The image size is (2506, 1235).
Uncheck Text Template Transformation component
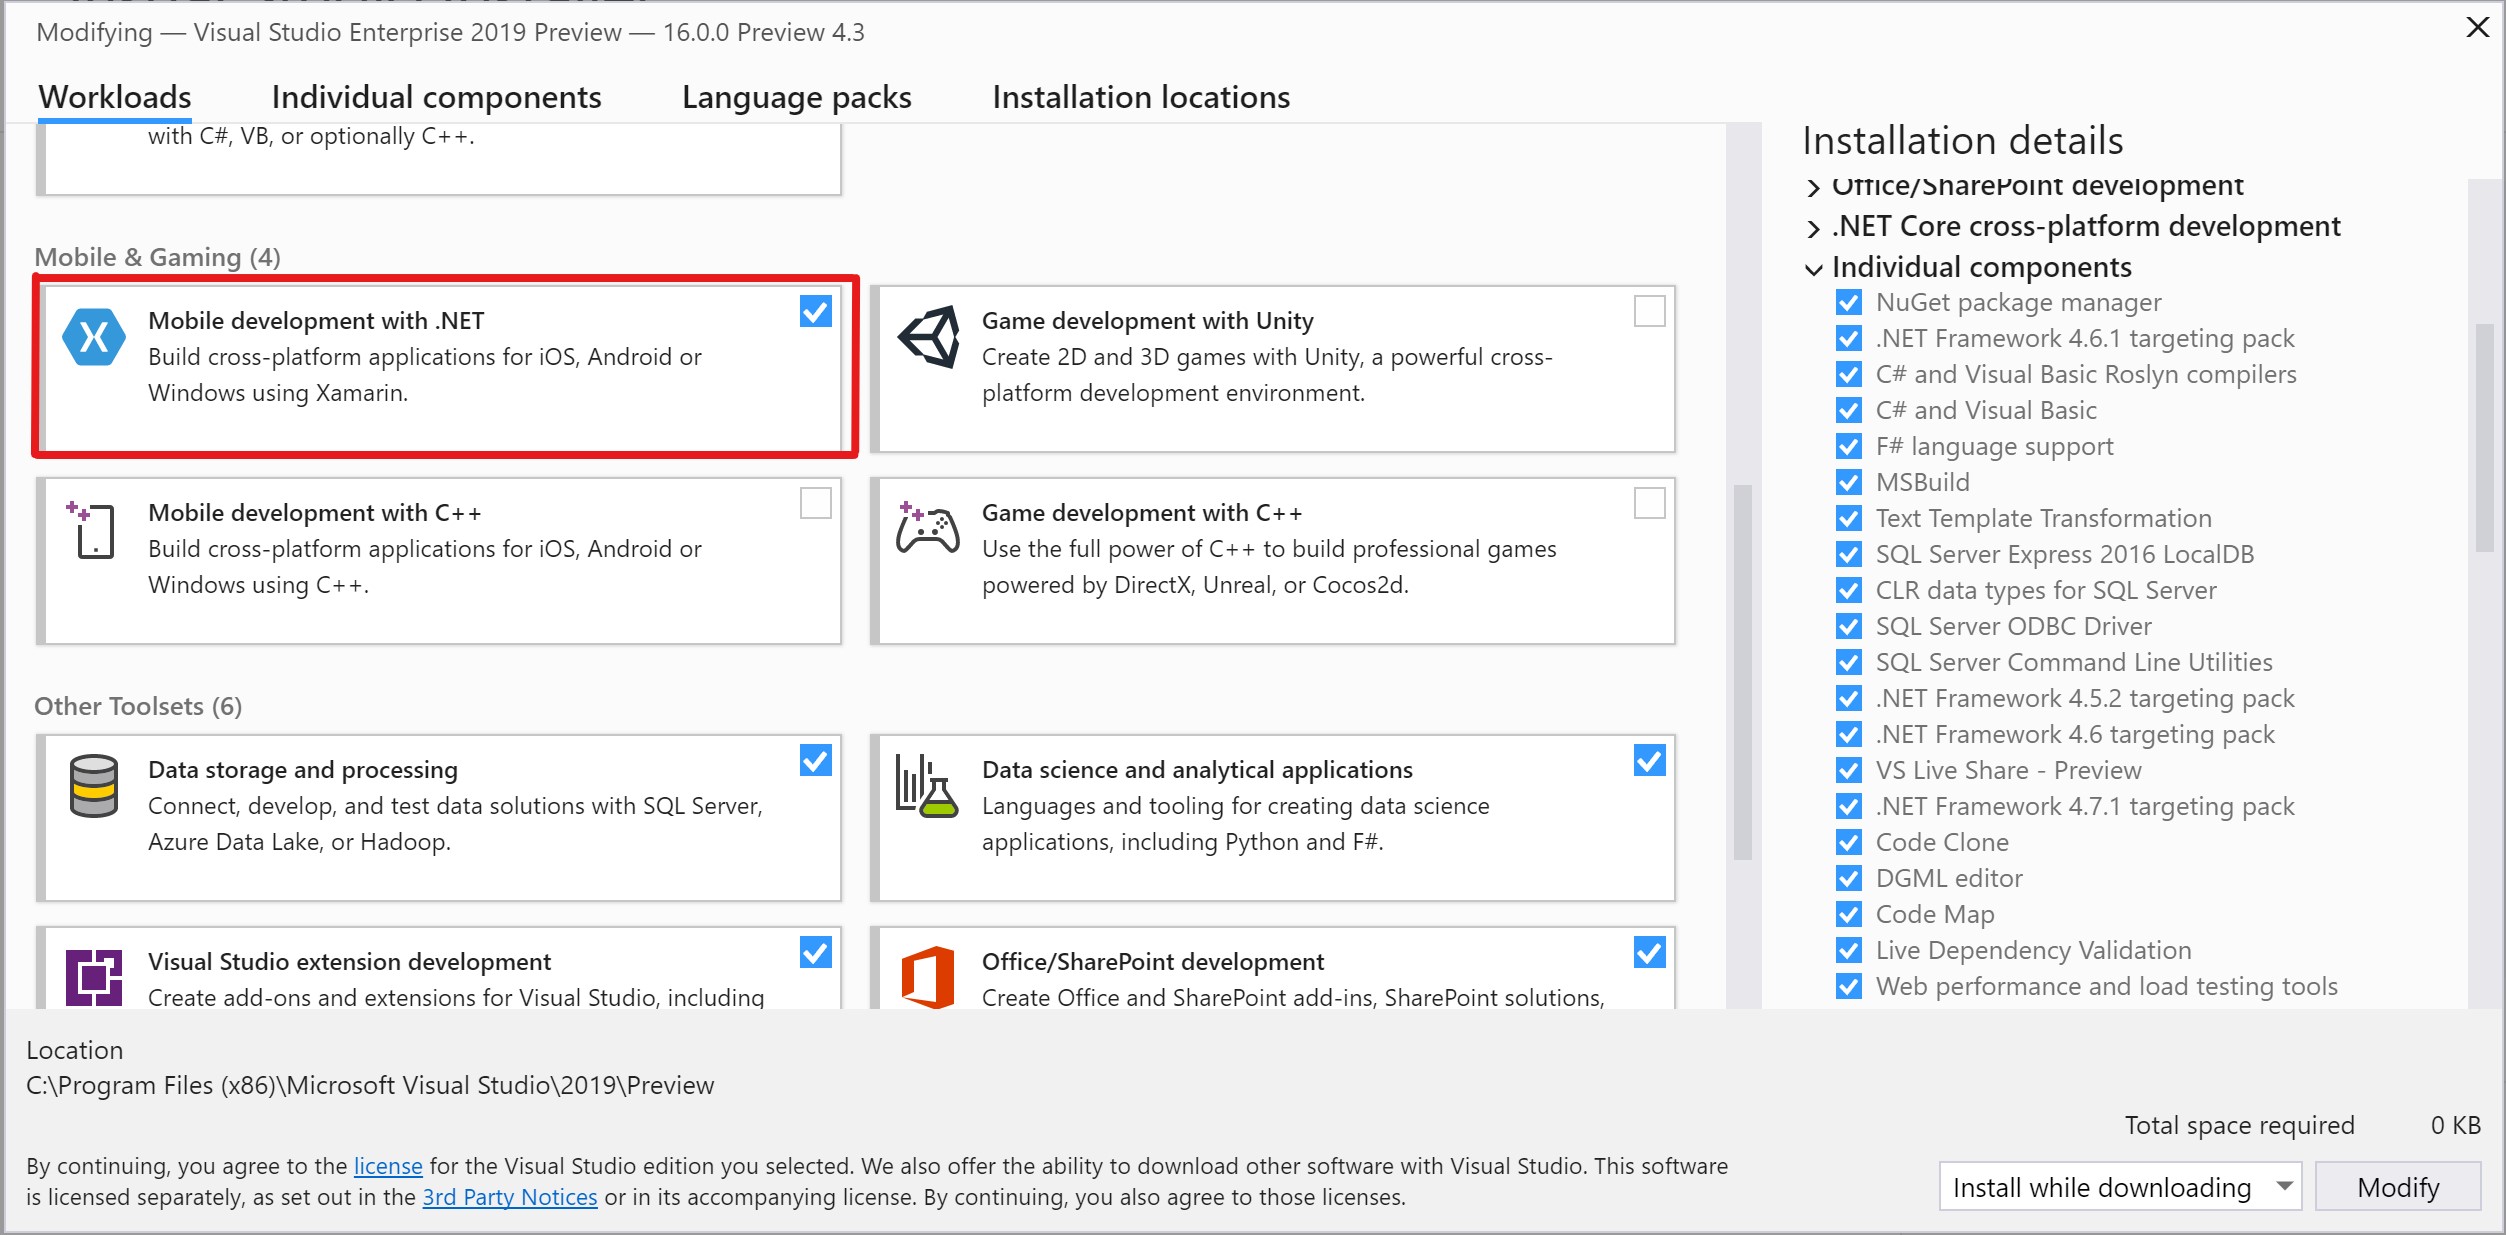click(x=1849, y=518)
